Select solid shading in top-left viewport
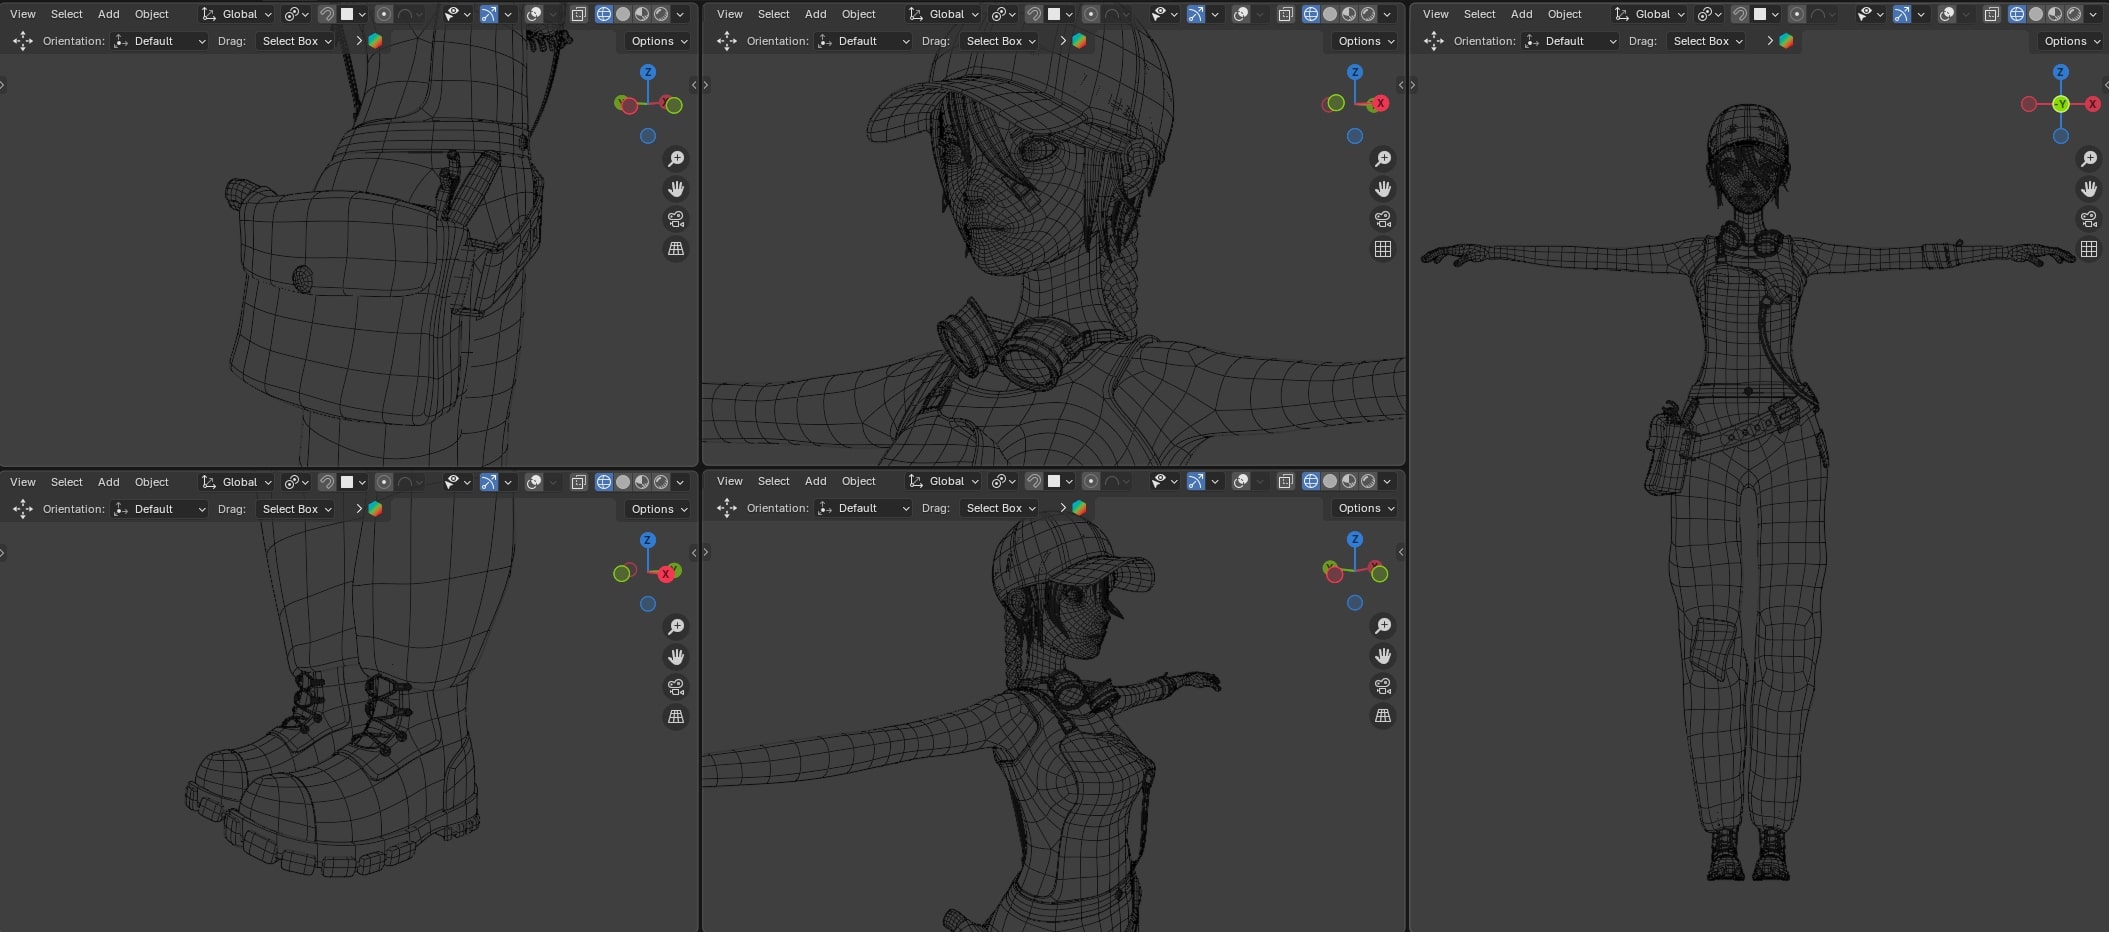The width and height of the screenshot is (2109, 932). tap(623, 14)
